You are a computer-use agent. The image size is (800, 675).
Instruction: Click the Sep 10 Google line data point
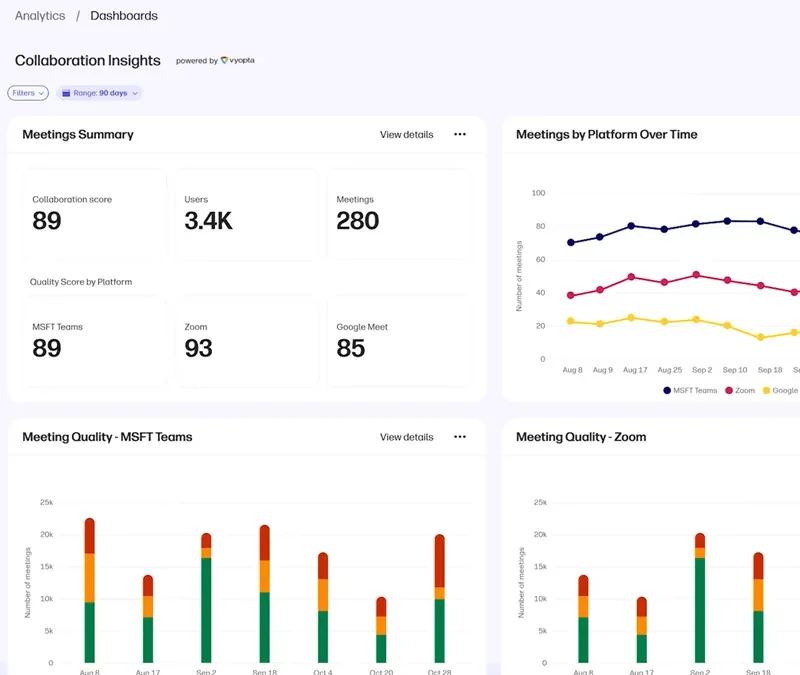tap(727, 326)
